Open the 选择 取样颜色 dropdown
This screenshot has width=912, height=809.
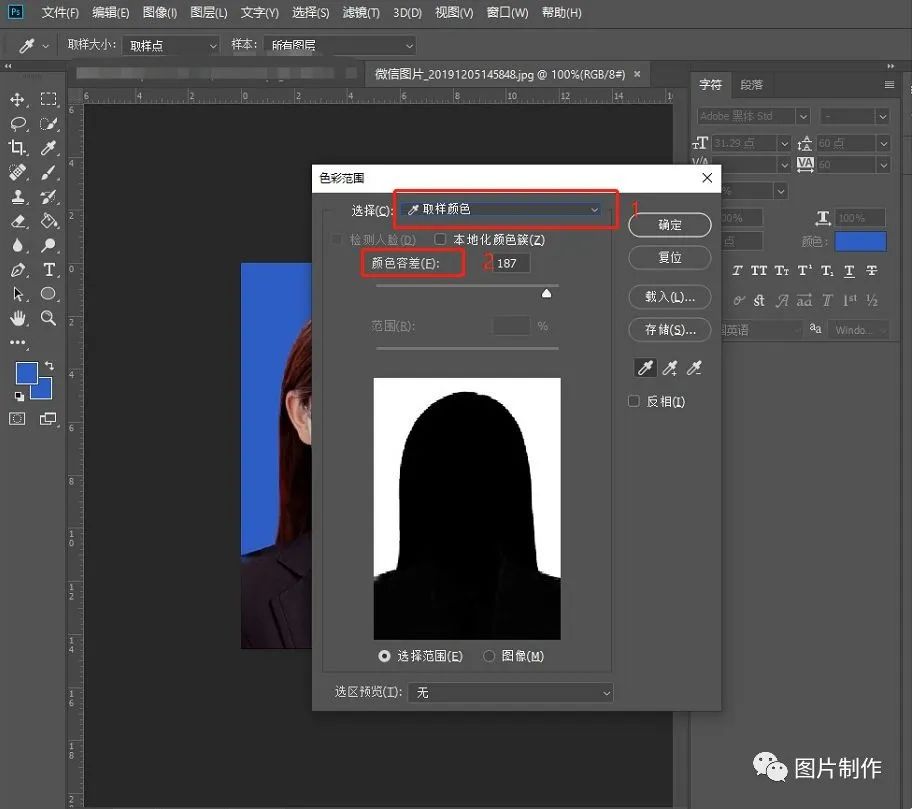point(503,209)
